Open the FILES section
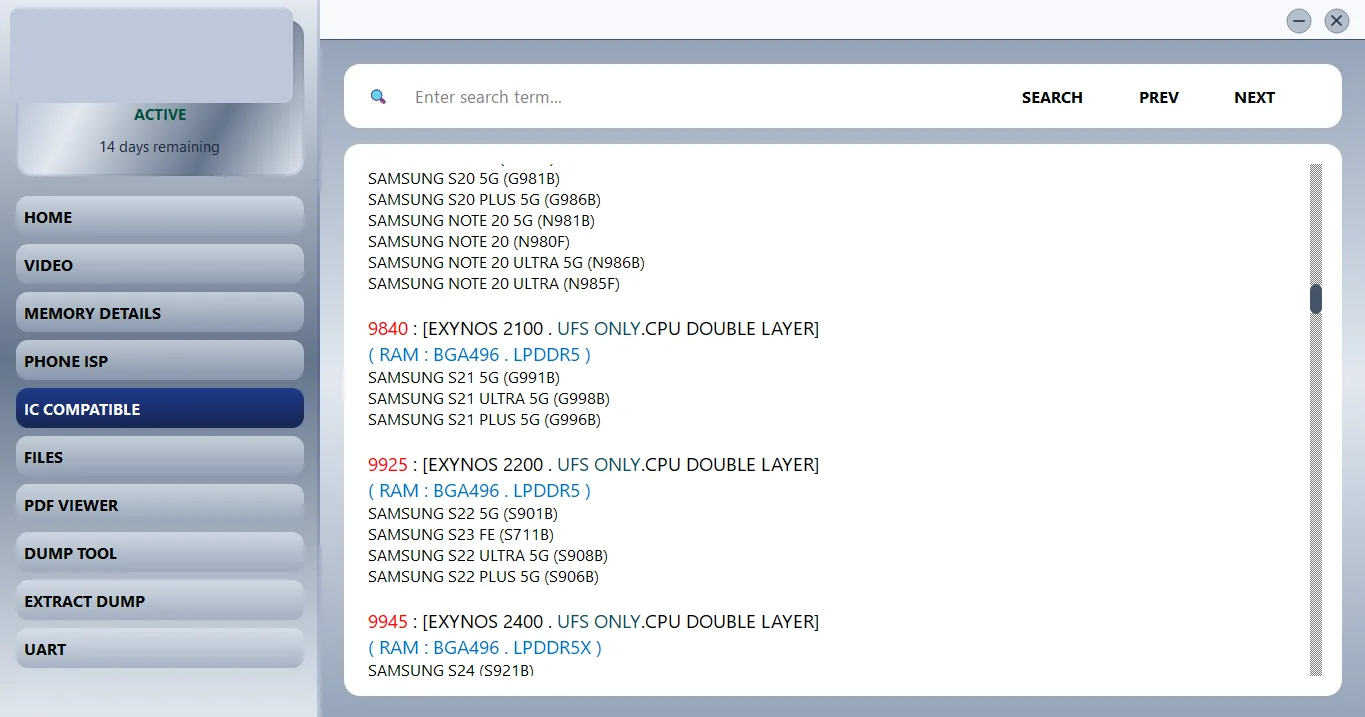 point(160,457)
